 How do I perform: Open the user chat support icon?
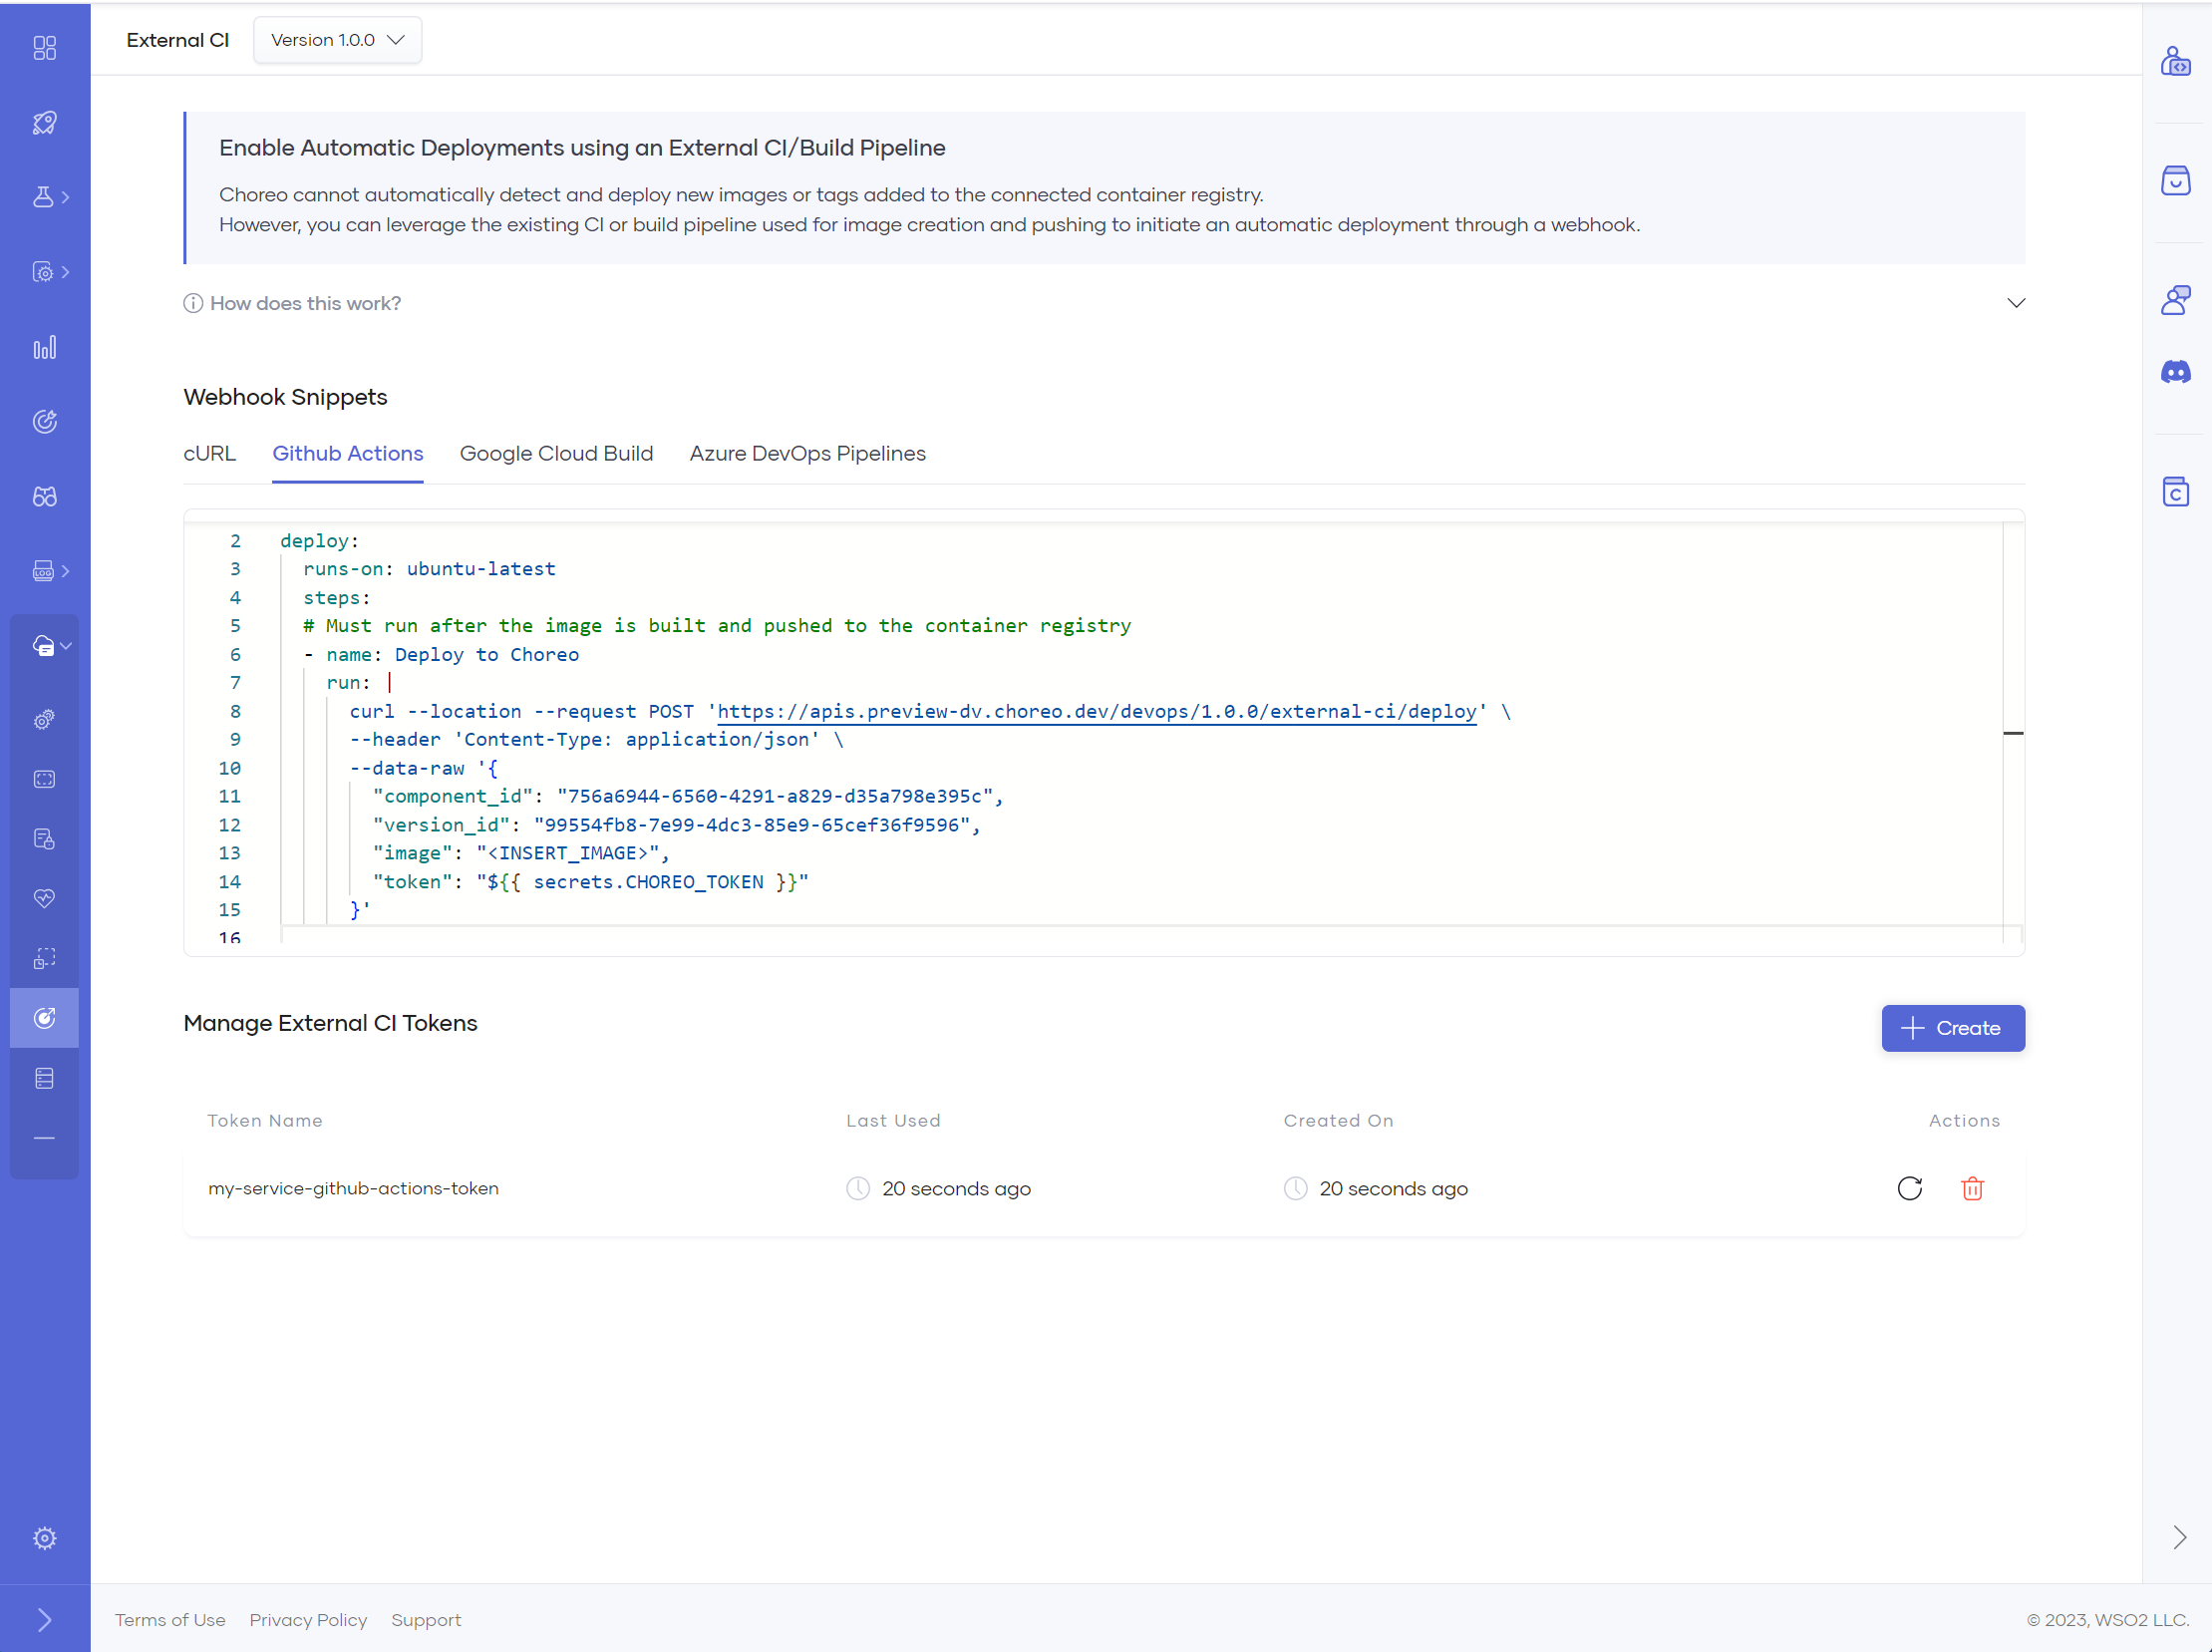pos(2176,299)
